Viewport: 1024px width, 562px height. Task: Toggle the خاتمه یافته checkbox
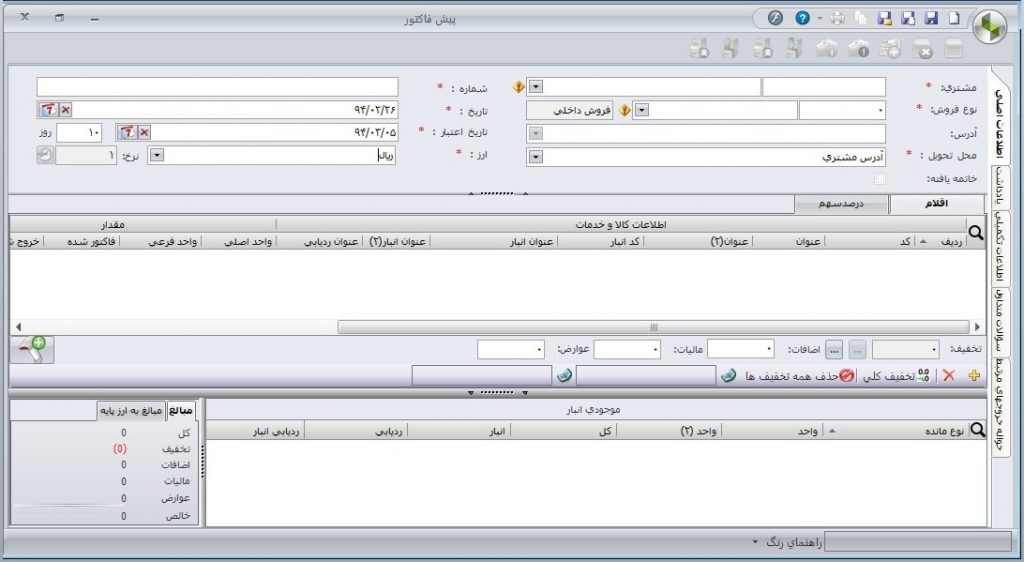(880, 179)
